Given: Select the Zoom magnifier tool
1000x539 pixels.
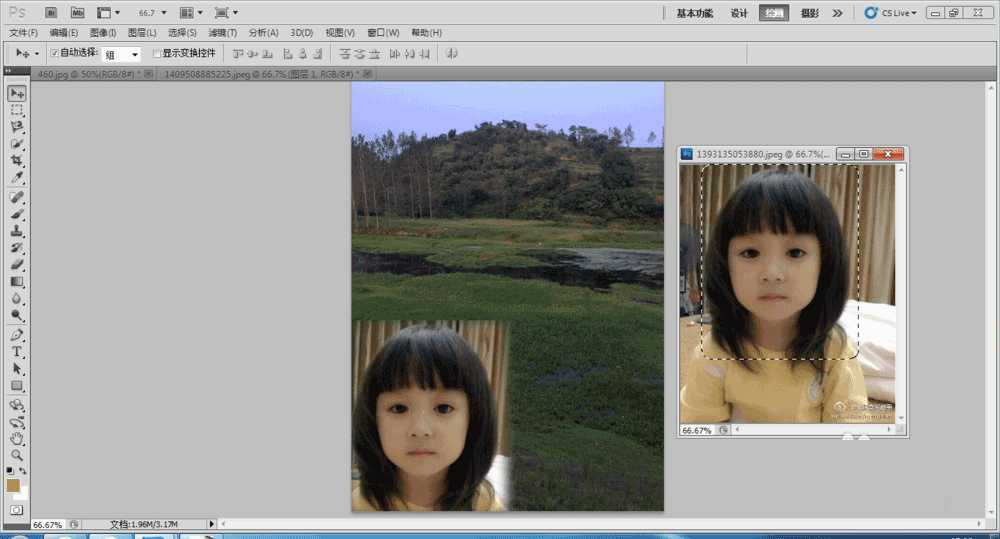Looking at the screenshot, I should click(17, 455).
